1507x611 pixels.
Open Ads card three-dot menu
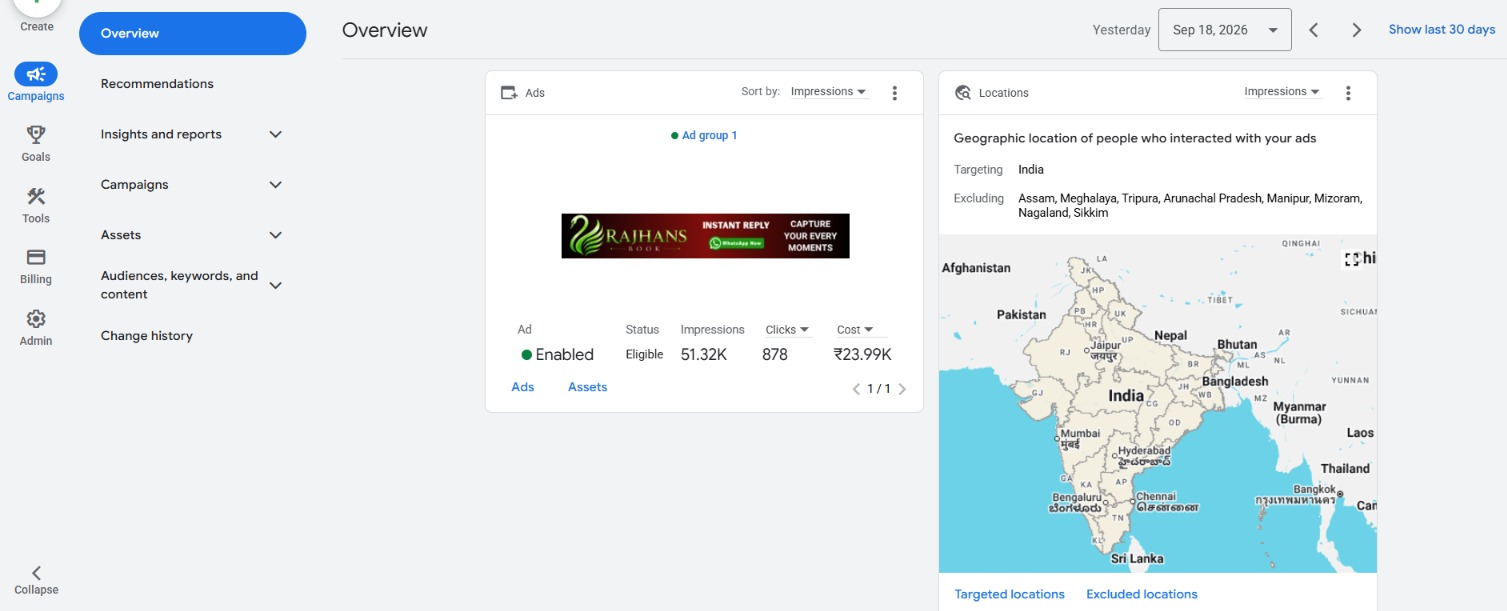[x=895, y=93]
